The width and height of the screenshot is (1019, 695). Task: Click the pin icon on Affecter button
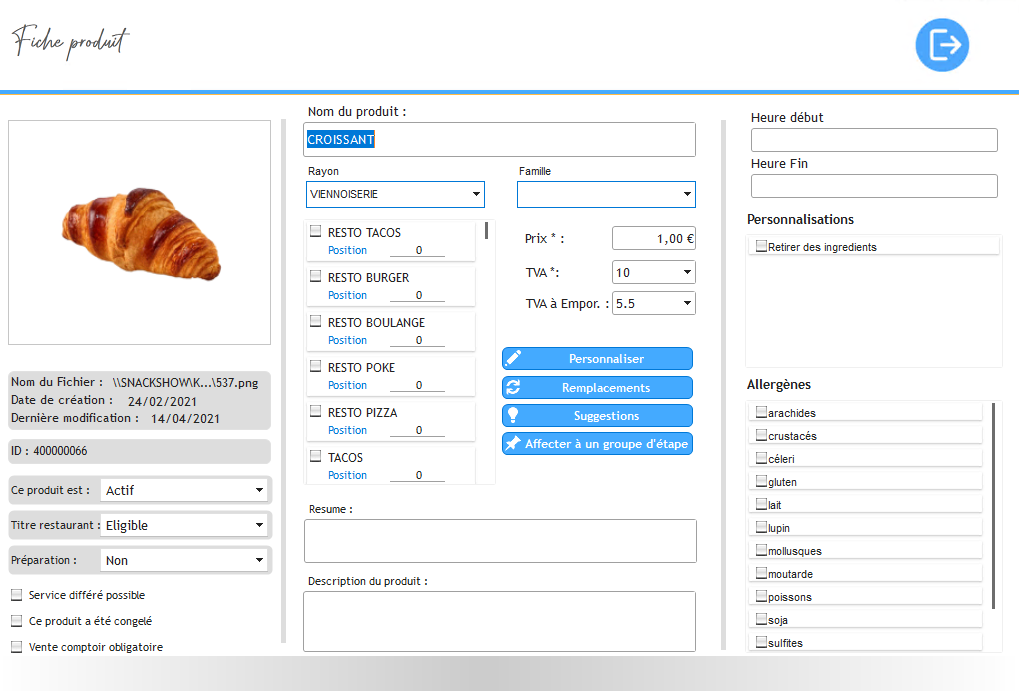[514, 443]
